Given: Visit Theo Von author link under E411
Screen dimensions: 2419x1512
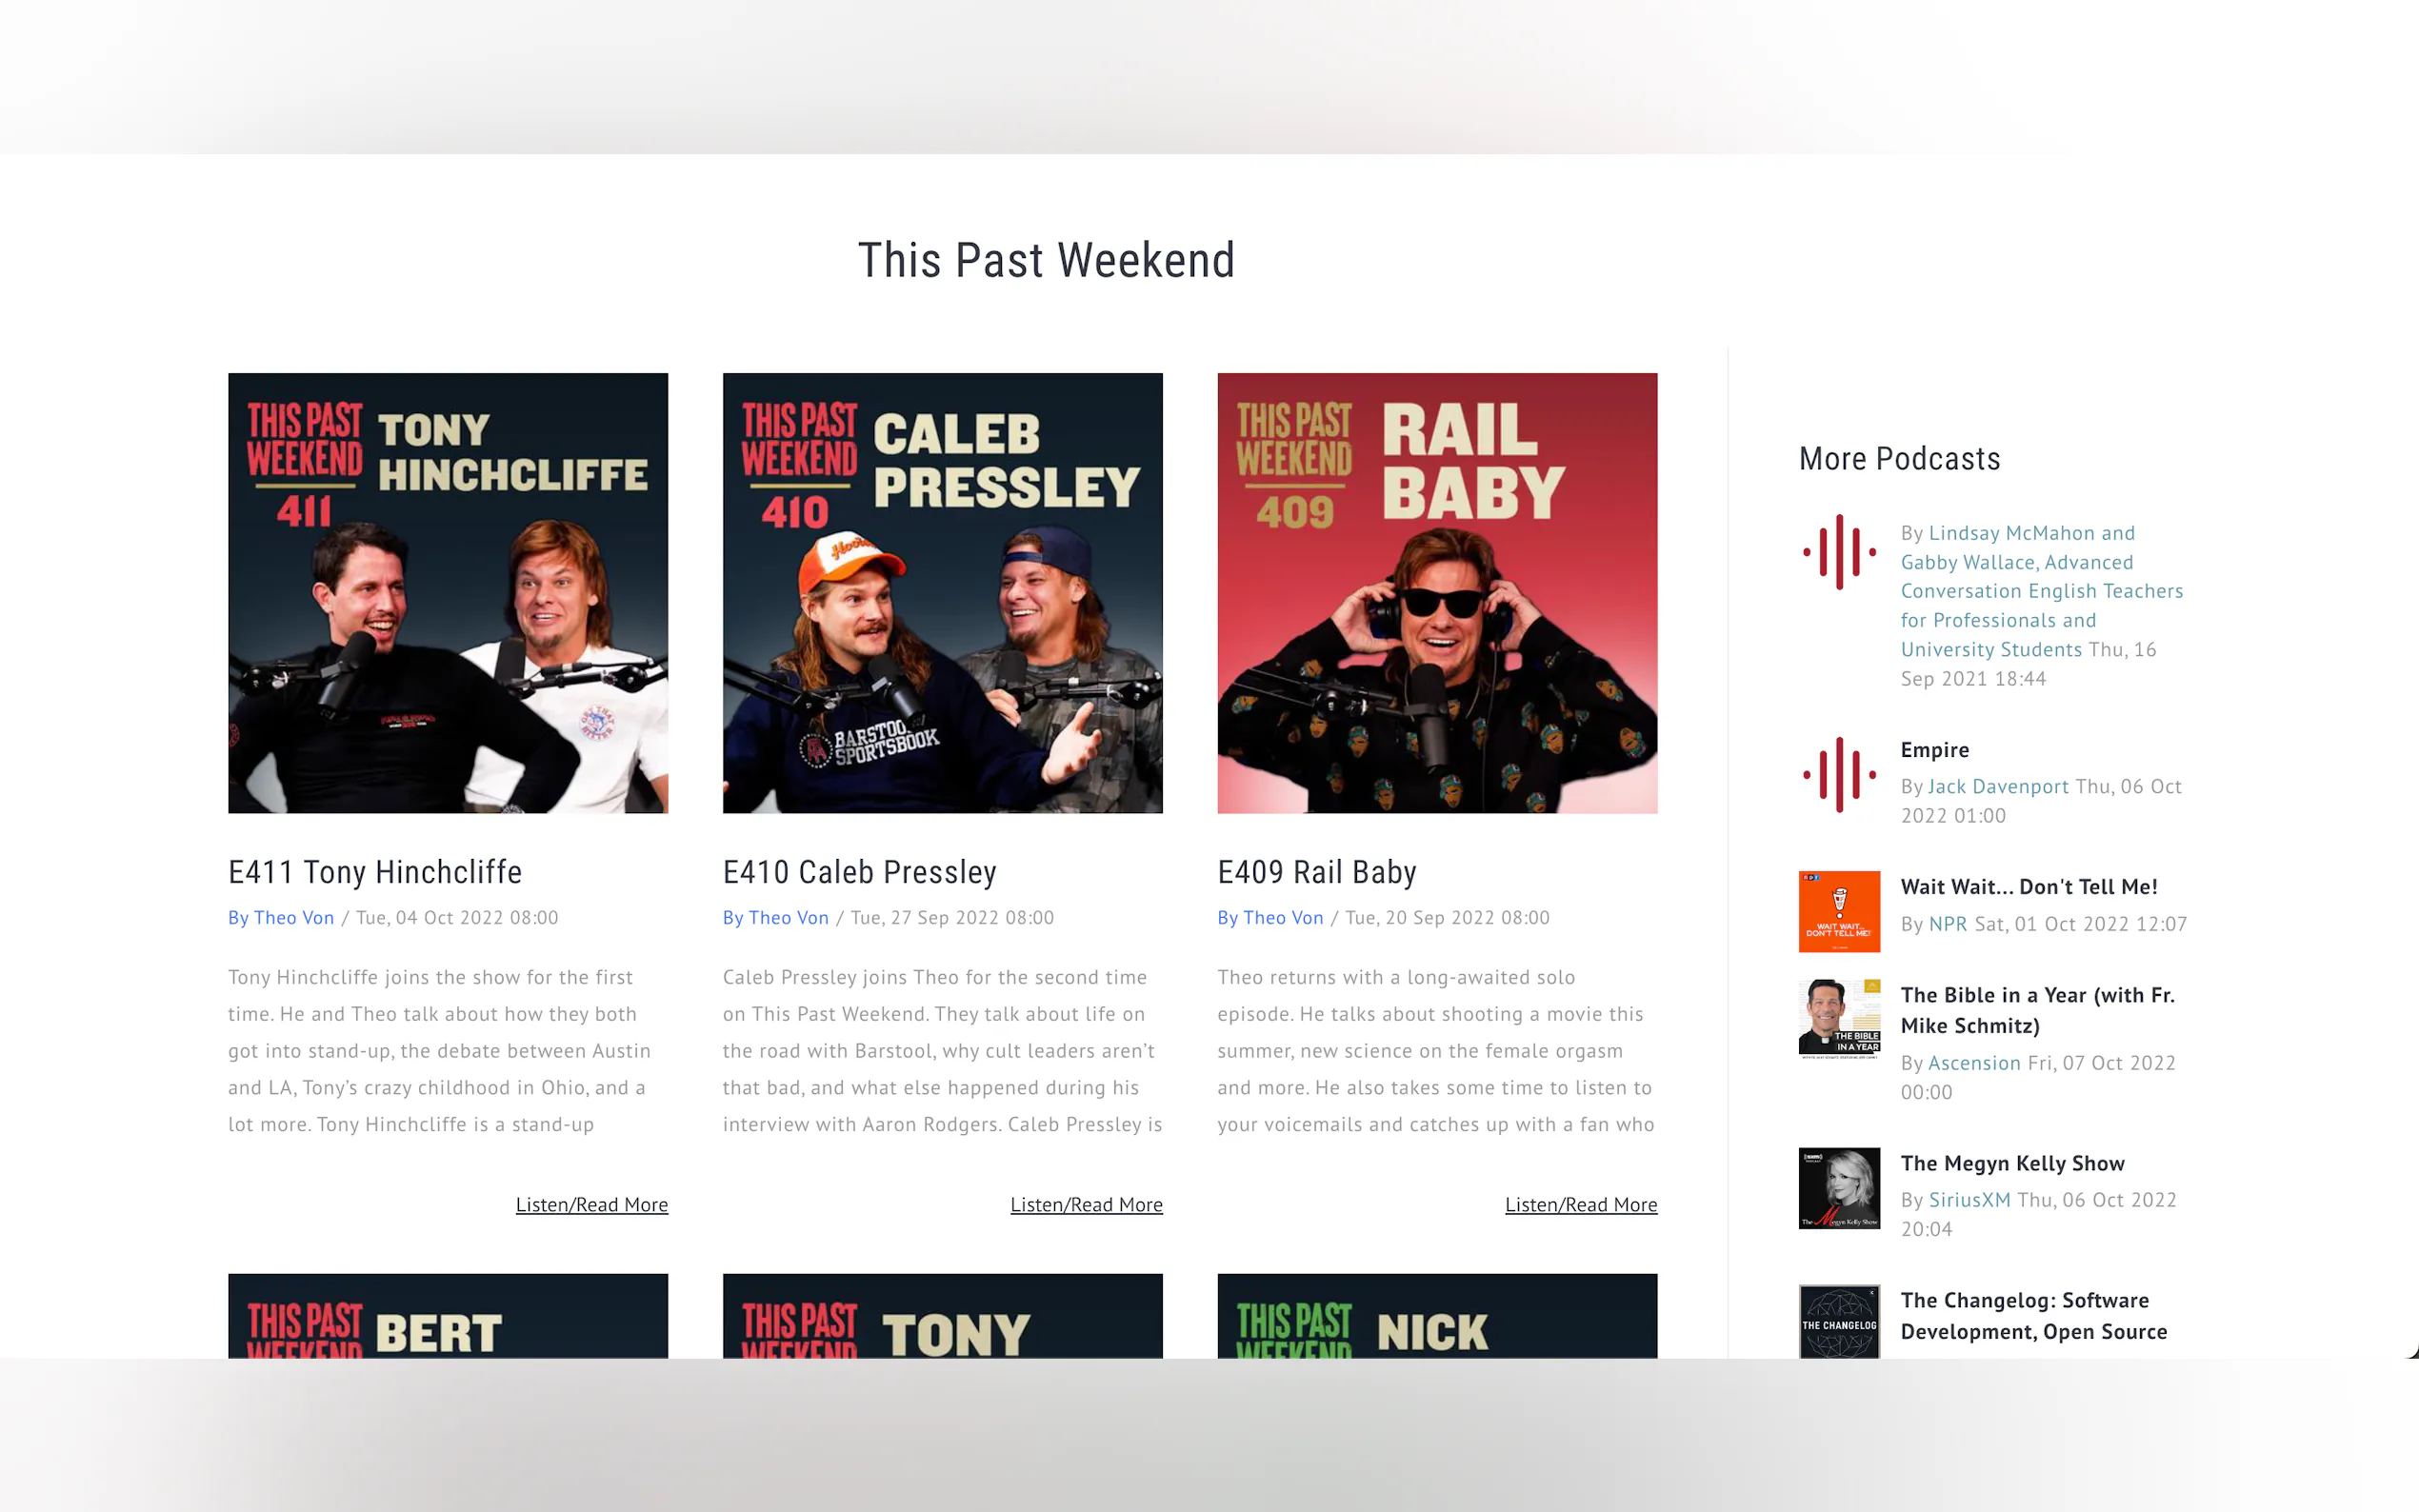Looking at the screenshot, I should point(294,918).
